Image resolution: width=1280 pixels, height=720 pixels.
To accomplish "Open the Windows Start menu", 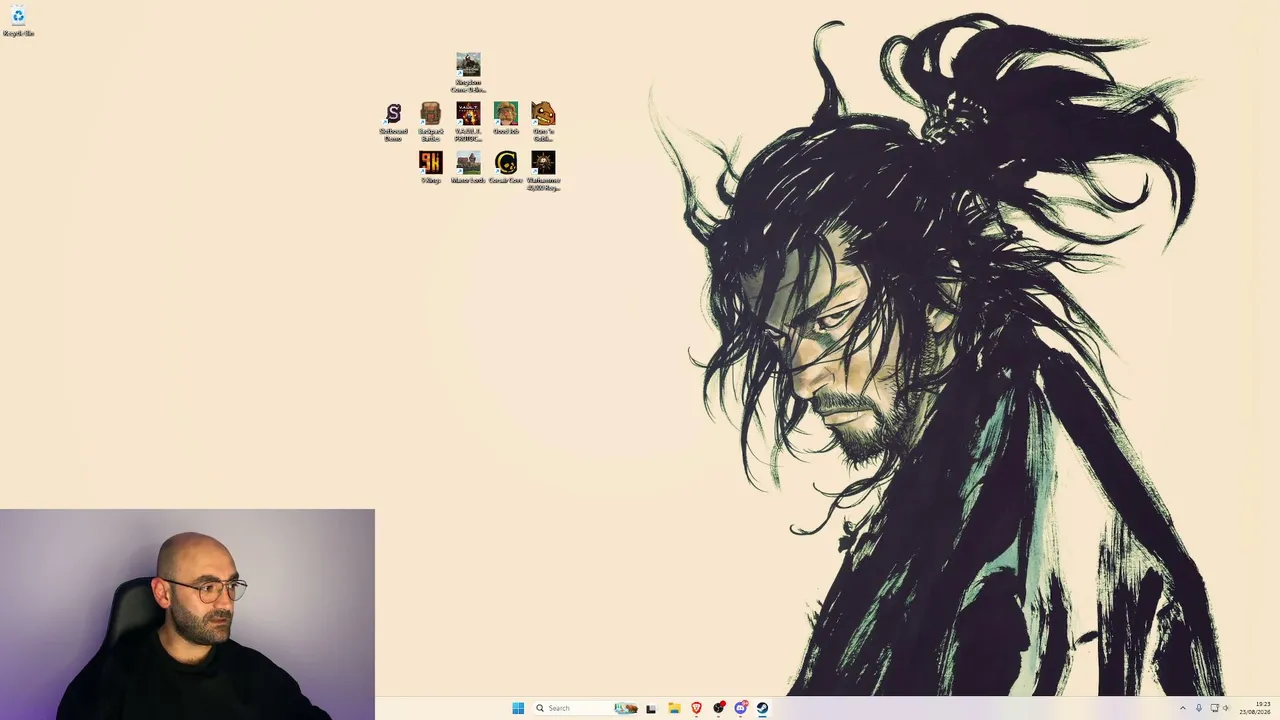I will (518, 708).
